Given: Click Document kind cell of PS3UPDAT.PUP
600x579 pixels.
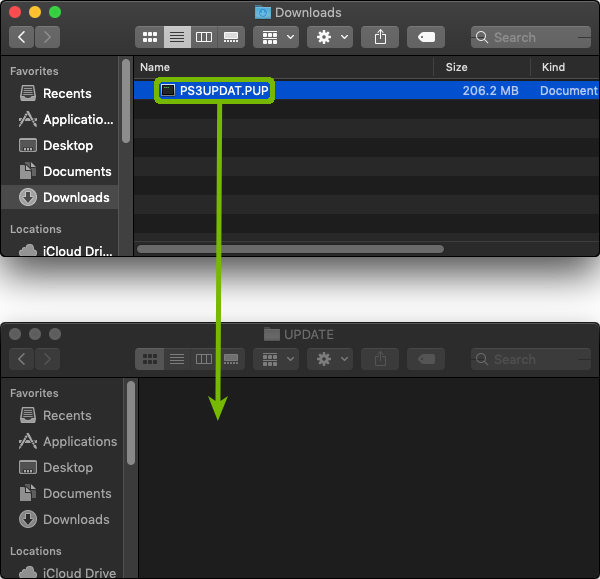Looking at the screenshot, I should pyautogui.click(x=569, y=91).
